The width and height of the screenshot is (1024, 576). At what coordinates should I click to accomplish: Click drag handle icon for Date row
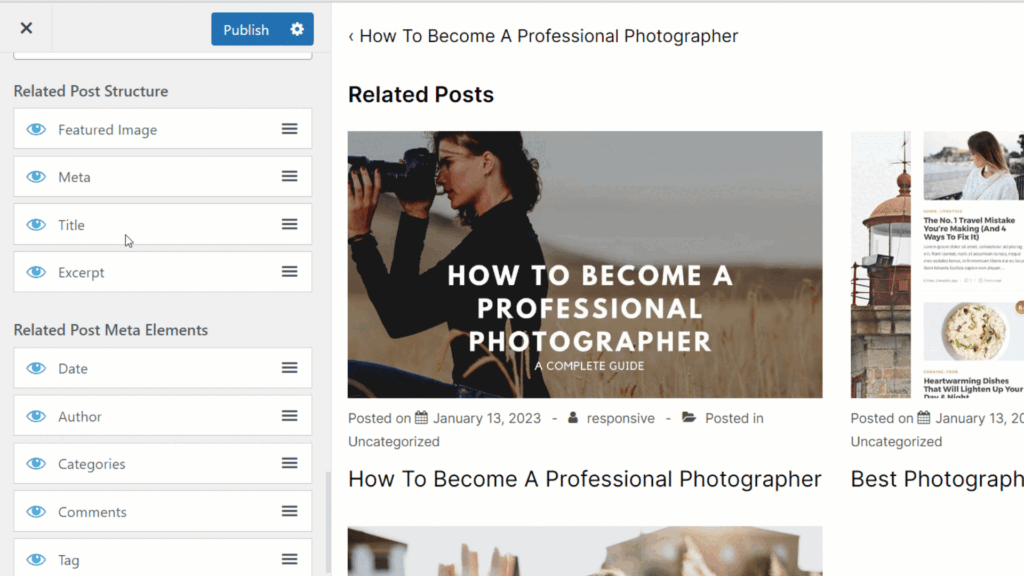pyautogui.click(x=289, y=368)
